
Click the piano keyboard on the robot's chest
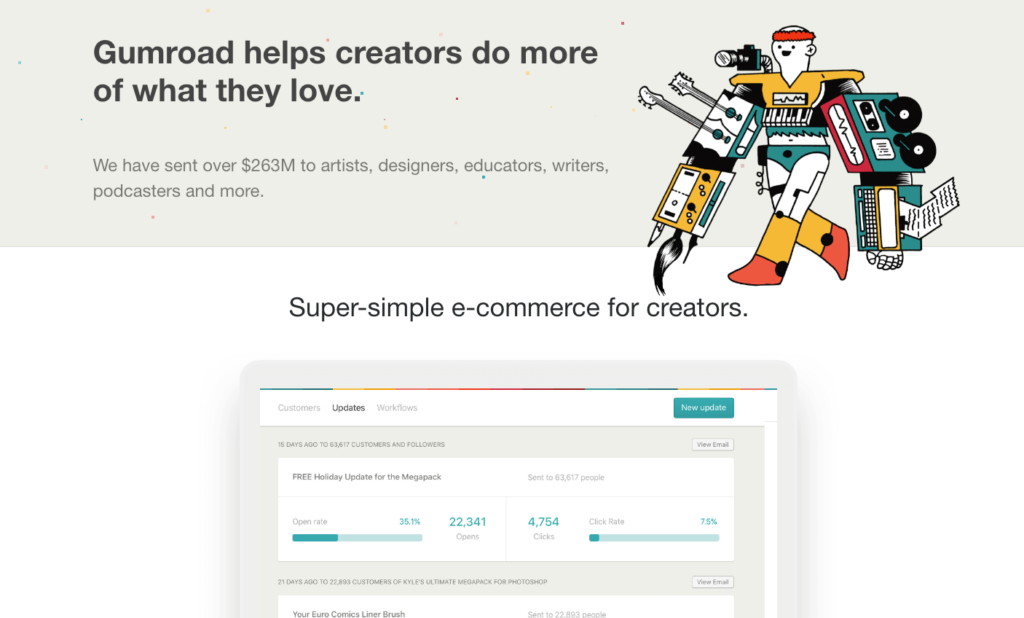click(x=789, y=118)
